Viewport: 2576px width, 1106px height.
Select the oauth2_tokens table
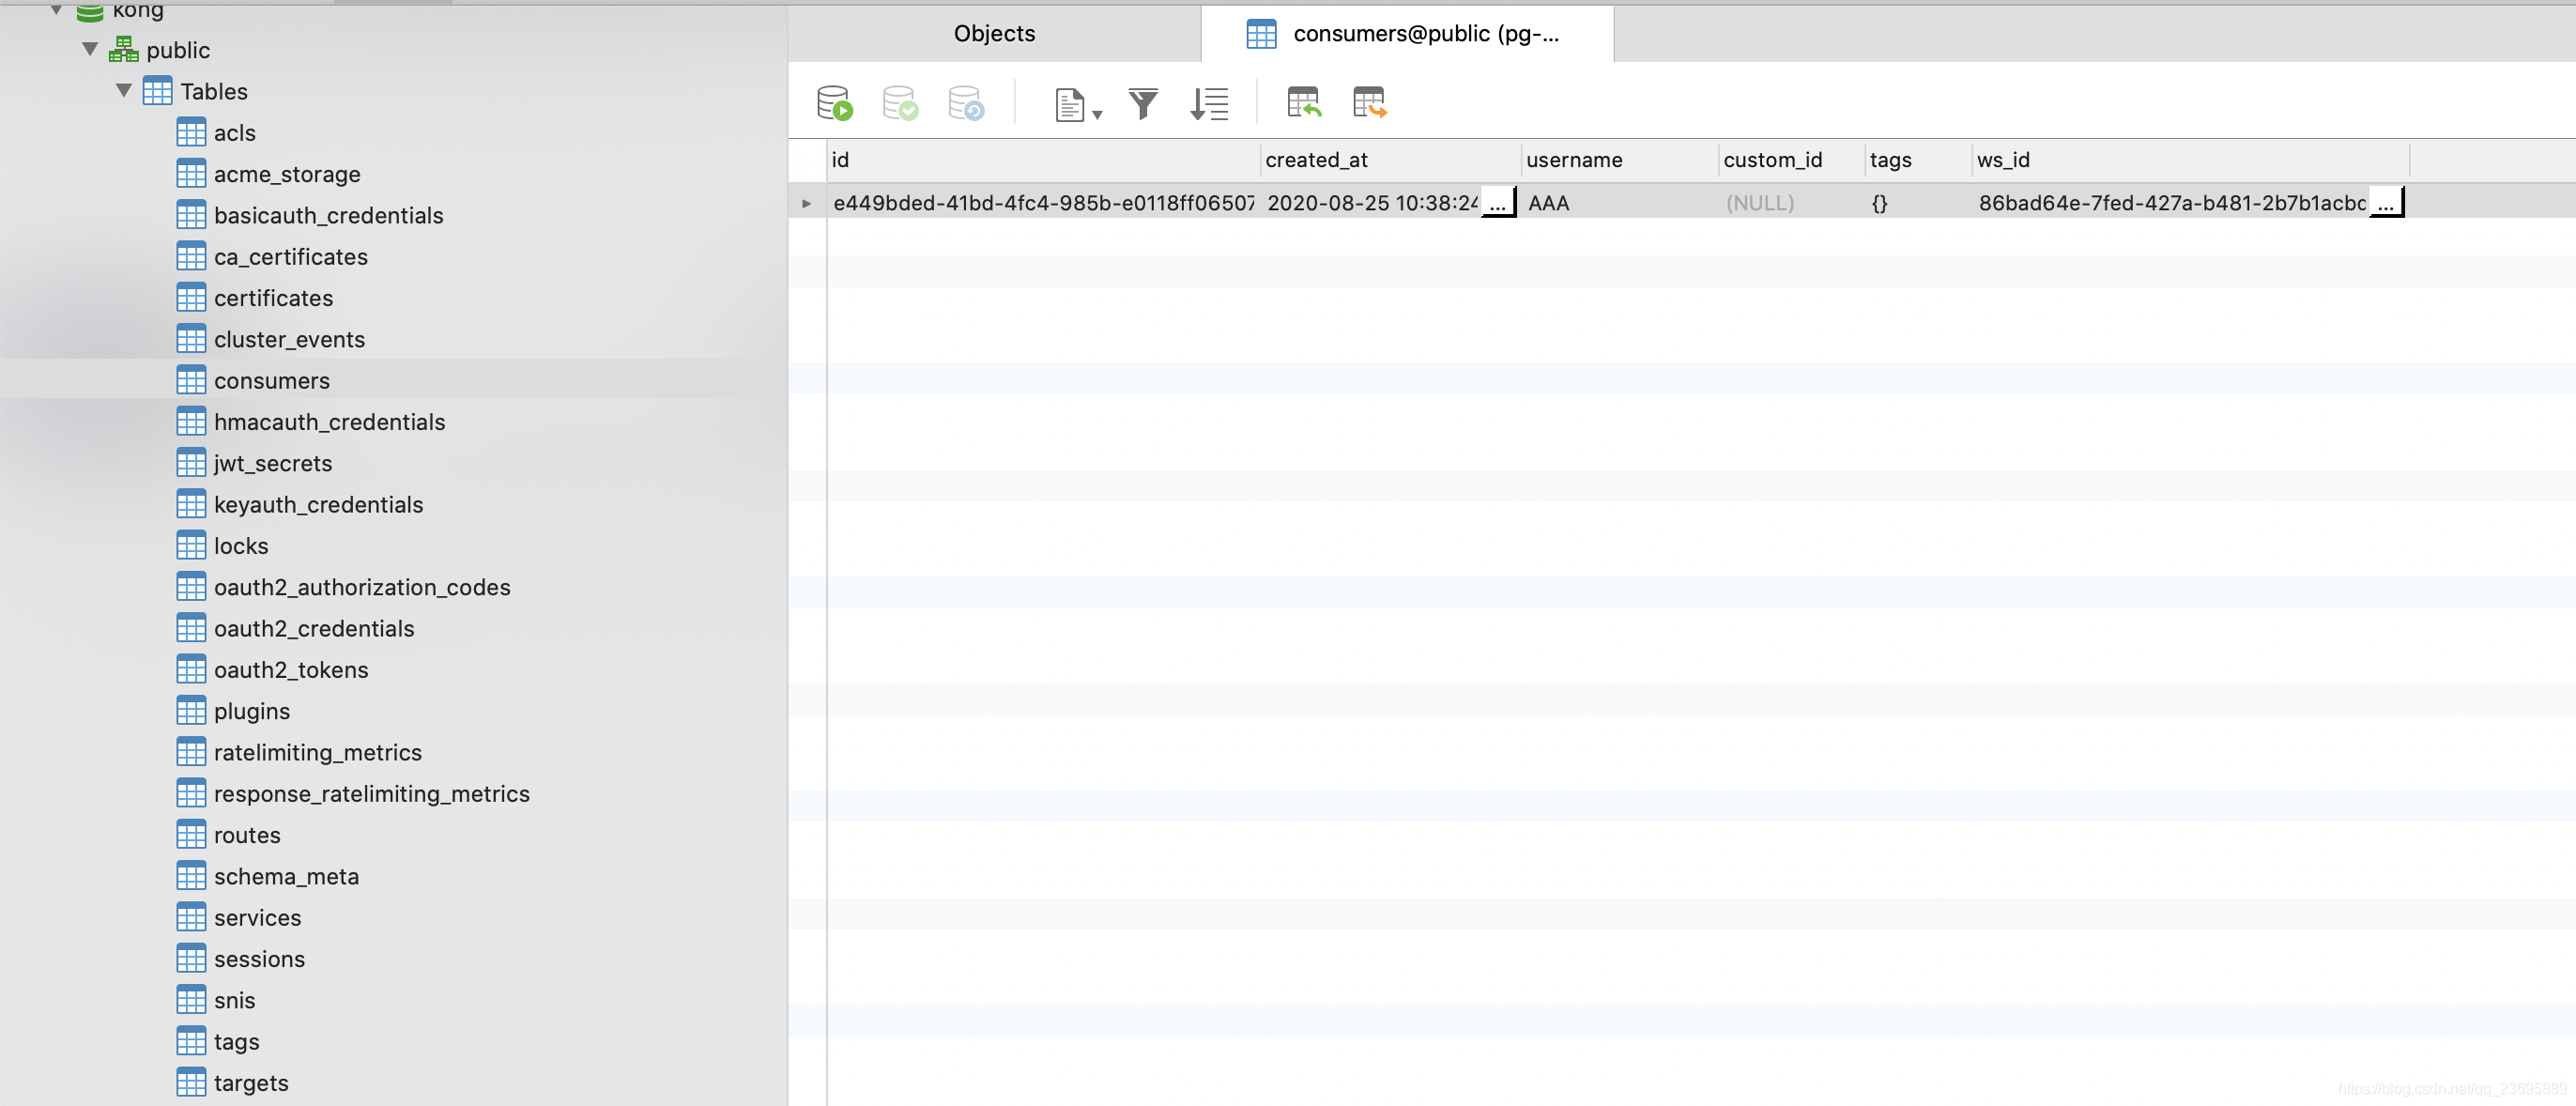coord(290,670)
